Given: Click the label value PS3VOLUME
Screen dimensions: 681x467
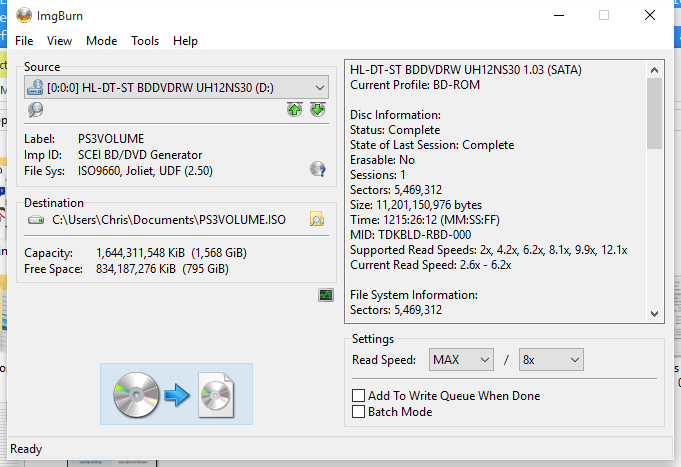Looking at the screenshot, I should 111,139.
